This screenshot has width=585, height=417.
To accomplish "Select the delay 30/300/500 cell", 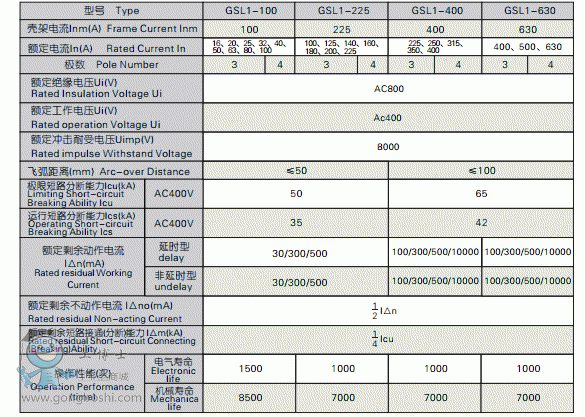I will click(296, 253).
